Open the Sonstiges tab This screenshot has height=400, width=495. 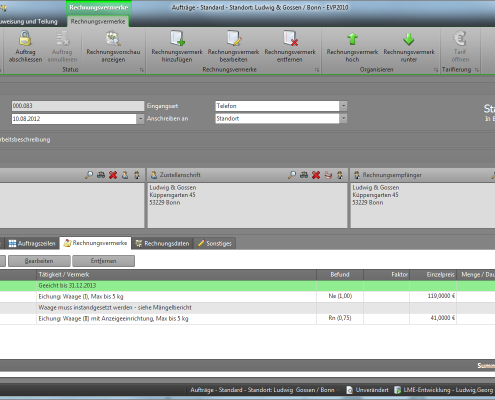(215, 244)
